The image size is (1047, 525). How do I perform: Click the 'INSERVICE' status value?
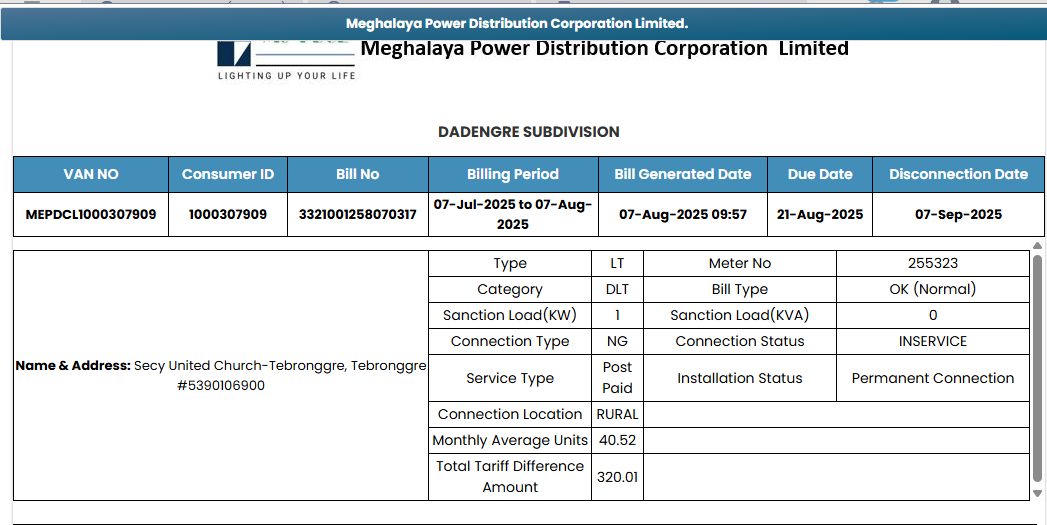(x=933, y=341)
